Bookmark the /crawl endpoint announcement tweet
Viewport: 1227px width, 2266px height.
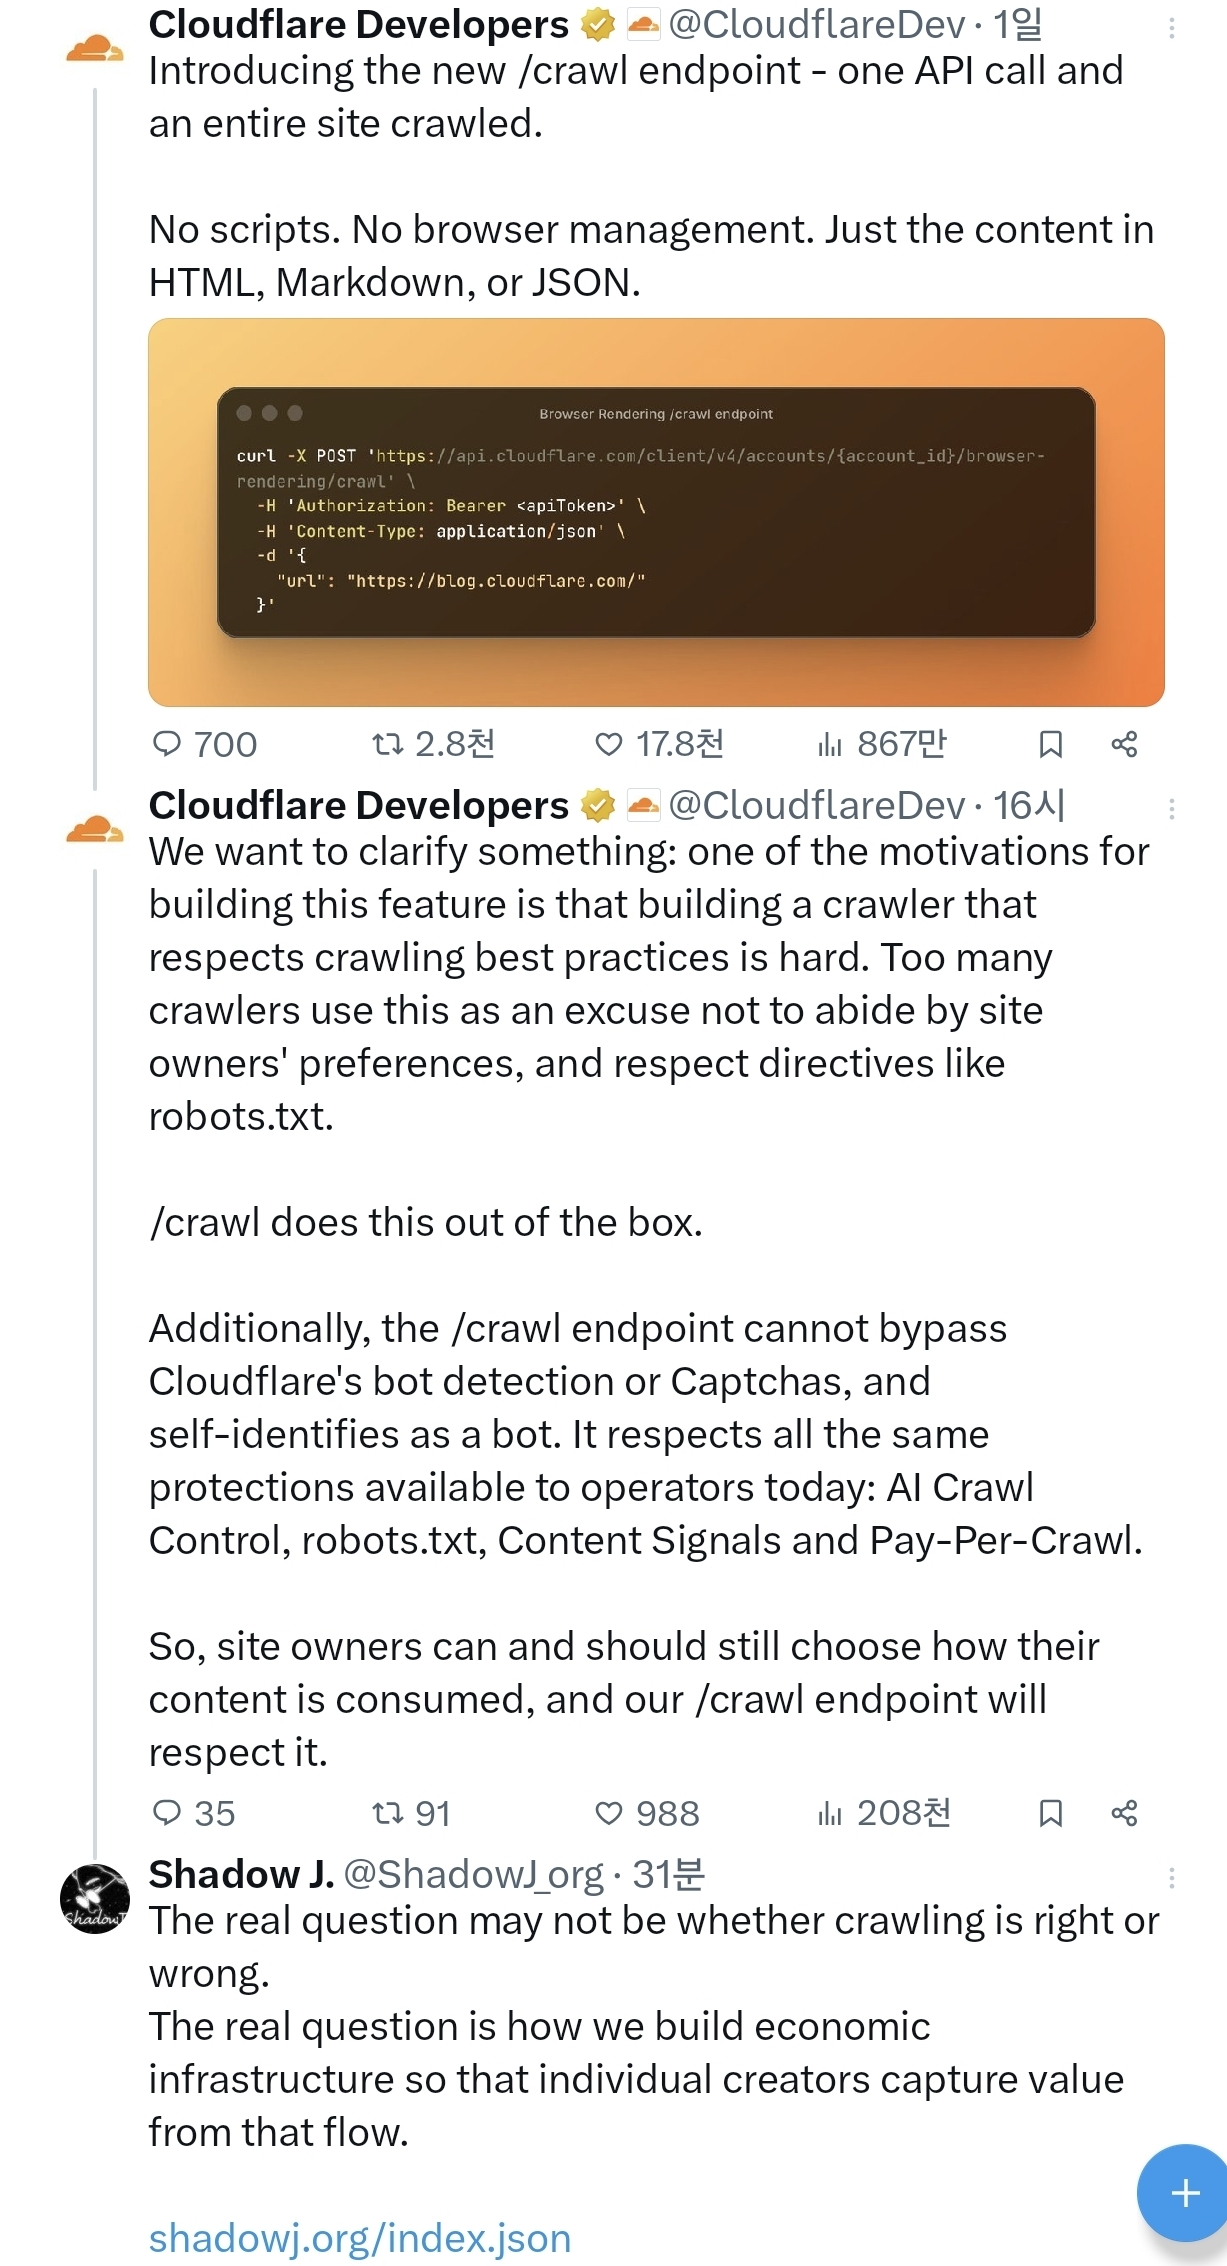coord(1050,744)
